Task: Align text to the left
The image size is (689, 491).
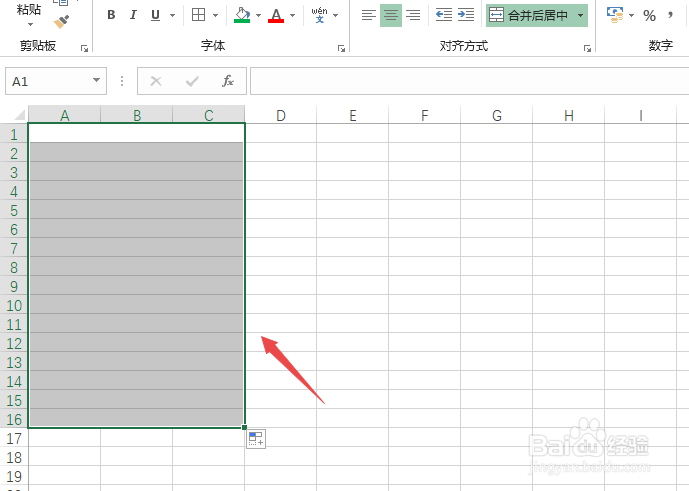Action: pos(369,15)
